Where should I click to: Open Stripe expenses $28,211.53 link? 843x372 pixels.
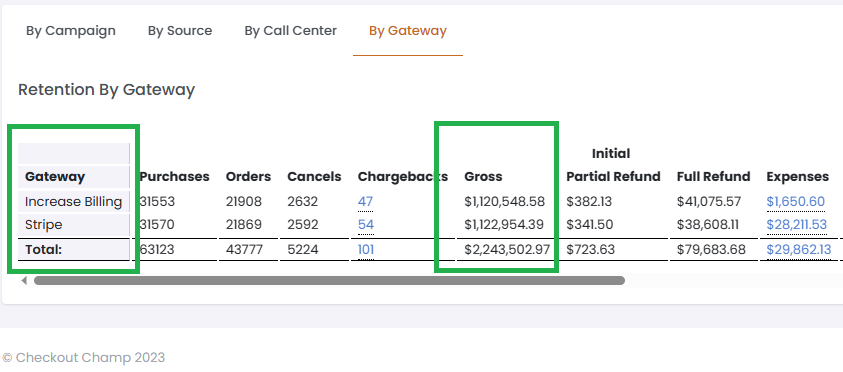click(x=797, y=225)
